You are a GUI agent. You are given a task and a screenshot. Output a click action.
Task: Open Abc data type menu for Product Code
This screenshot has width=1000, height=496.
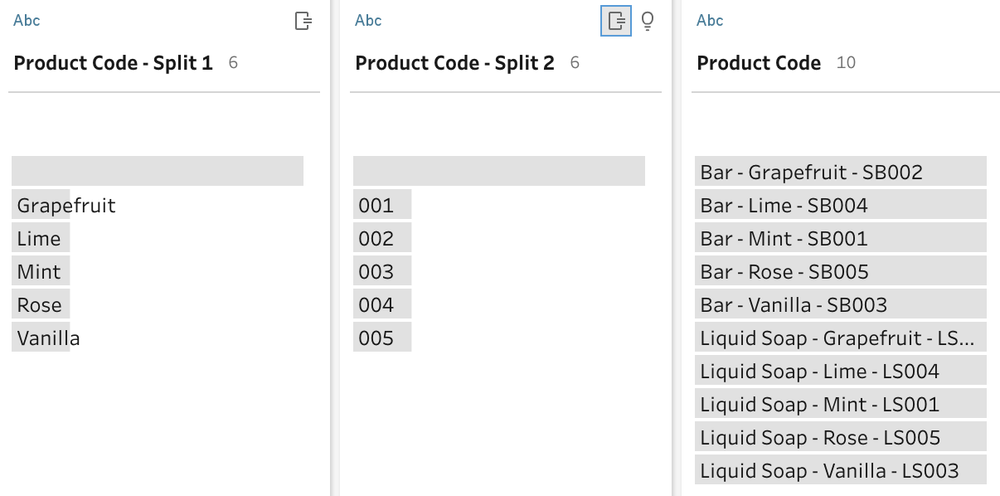tap(710, 20)
